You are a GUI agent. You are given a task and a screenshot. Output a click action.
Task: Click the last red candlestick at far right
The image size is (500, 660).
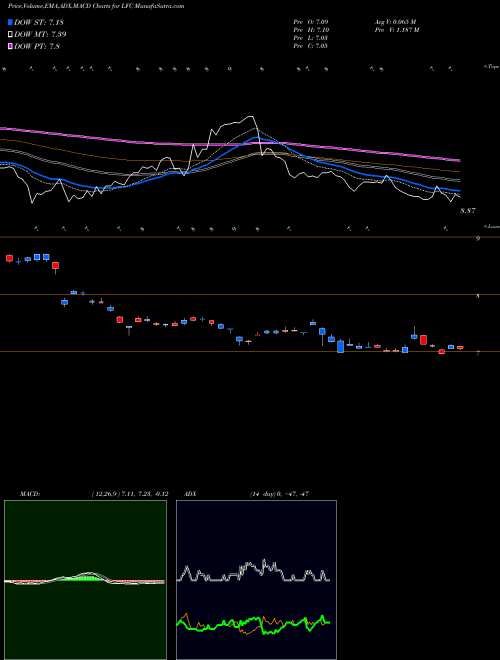point(460,347)
